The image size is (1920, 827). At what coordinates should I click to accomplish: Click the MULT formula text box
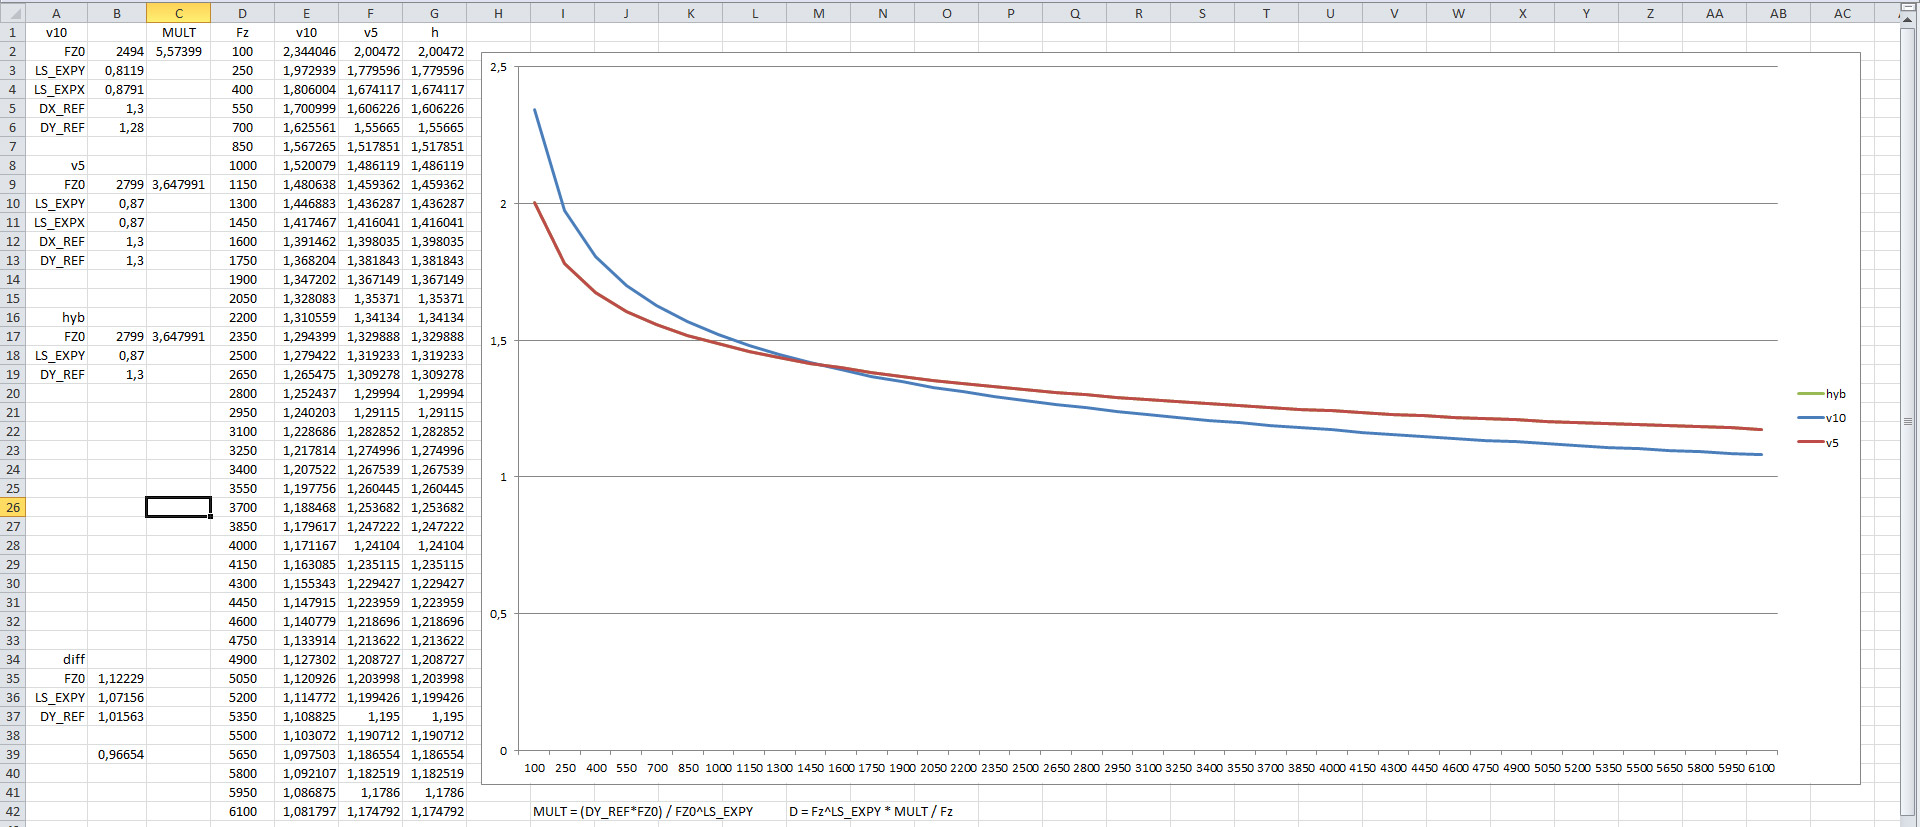642,811
